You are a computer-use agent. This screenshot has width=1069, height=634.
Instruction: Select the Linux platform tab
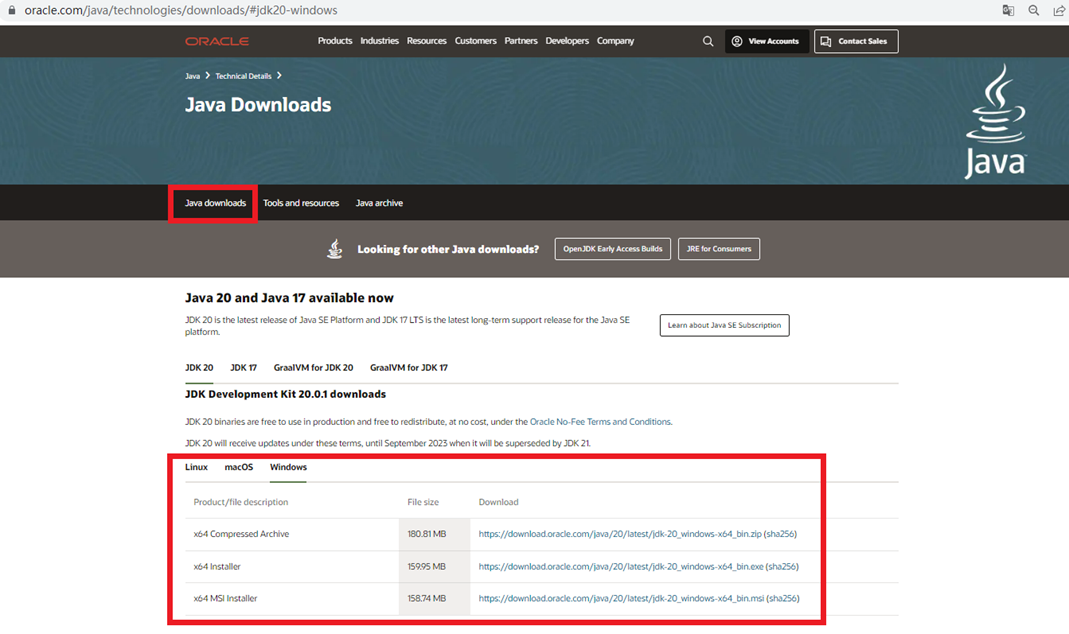[x=196, y=467]
